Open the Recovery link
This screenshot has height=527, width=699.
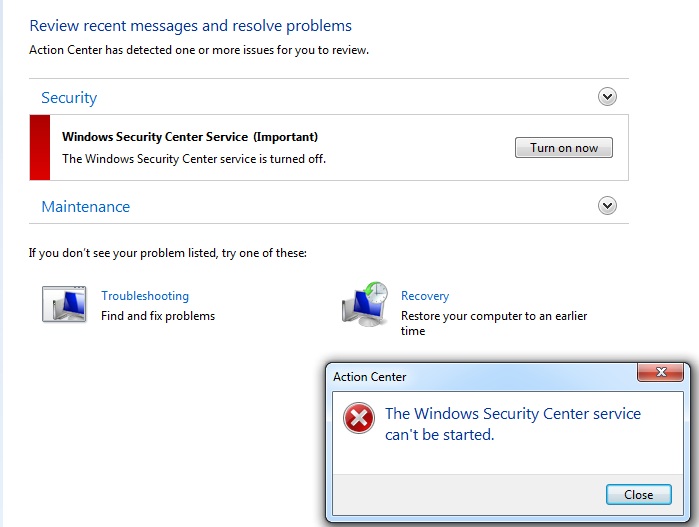pos(425,296)
